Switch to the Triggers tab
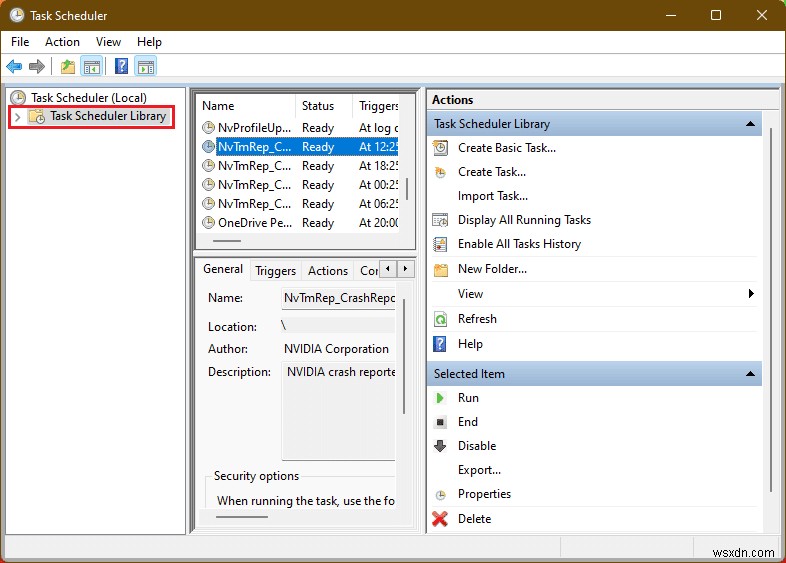 (x=276, y=271)
